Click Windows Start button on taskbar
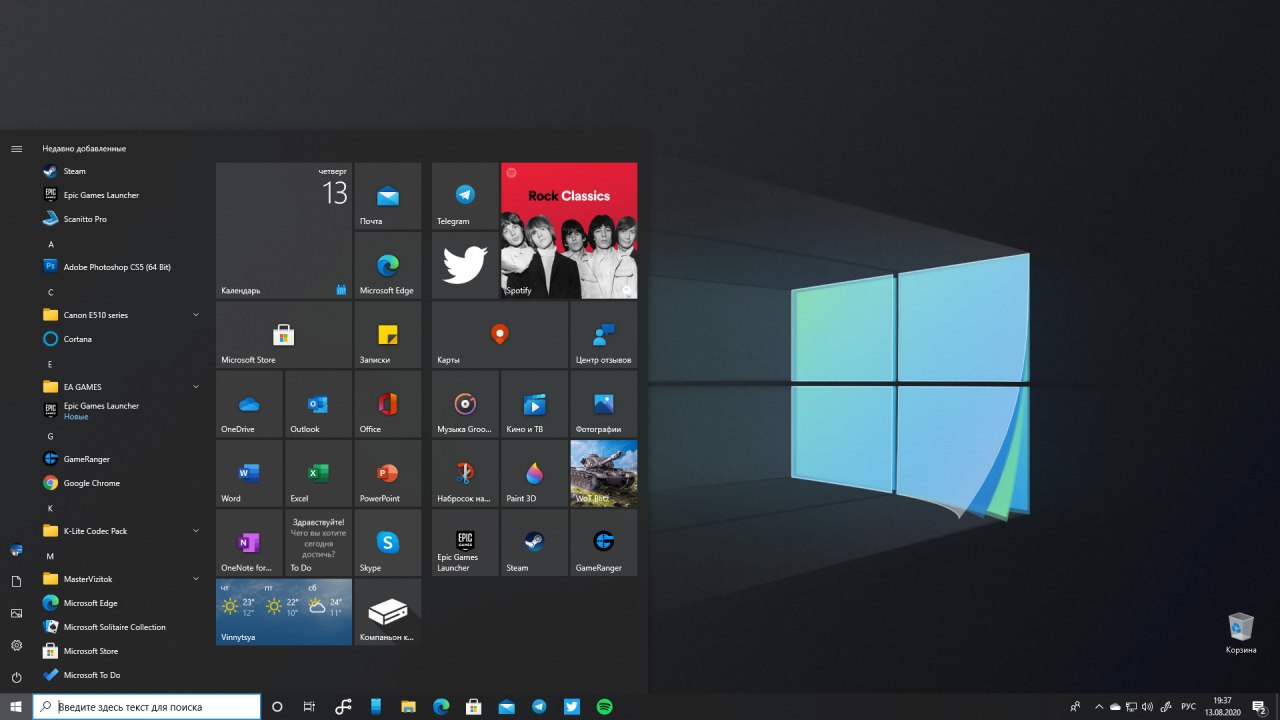This screenshot has width=1280, height=720. [x=16, y=706]
